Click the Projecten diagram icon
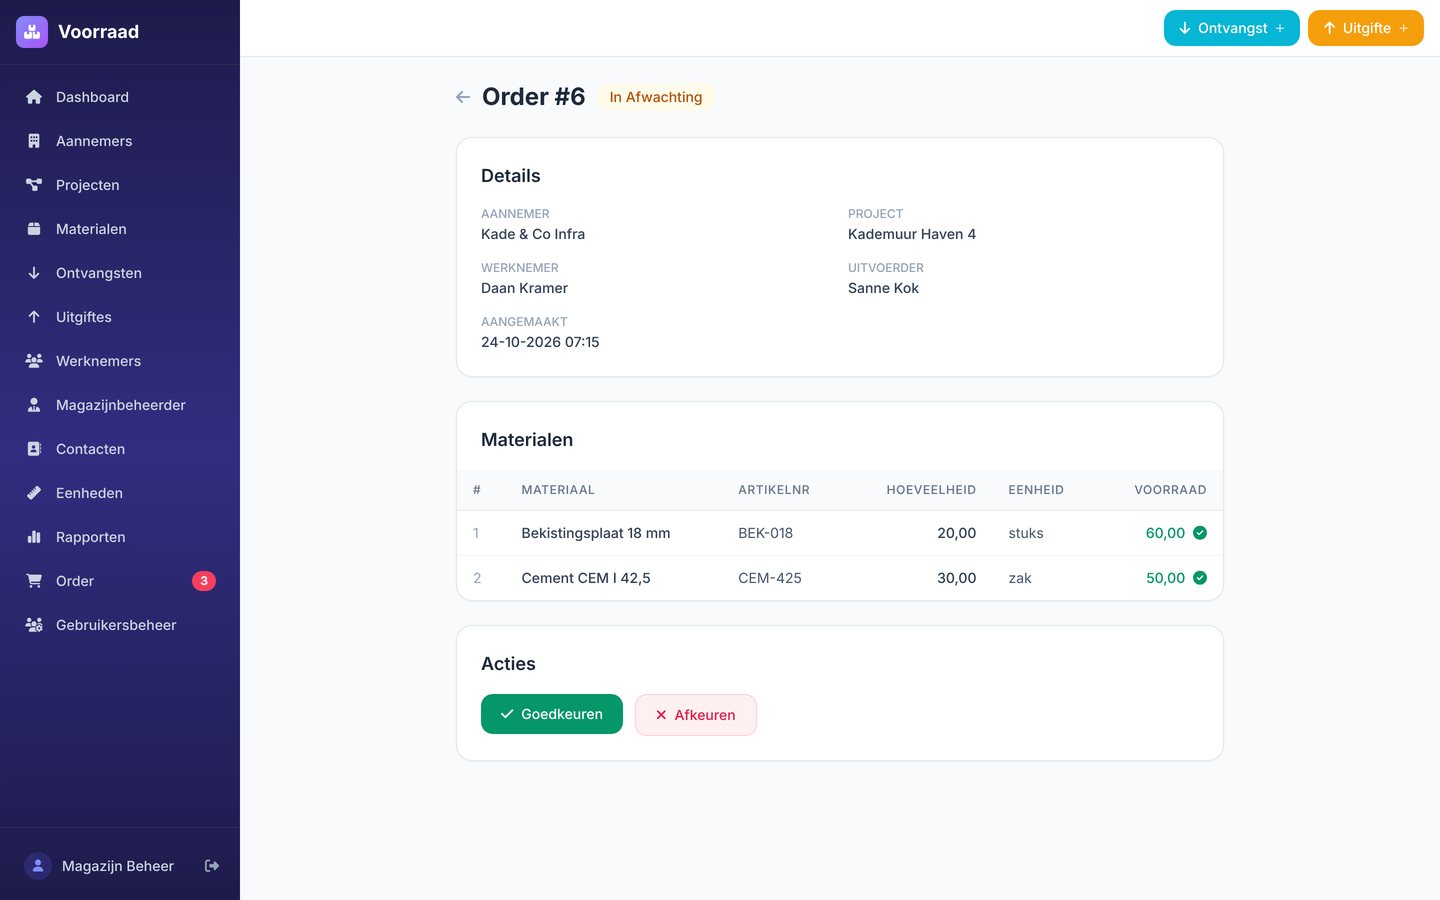Image resolution: width=1440 pixels, height=900 pixels. 34,185
